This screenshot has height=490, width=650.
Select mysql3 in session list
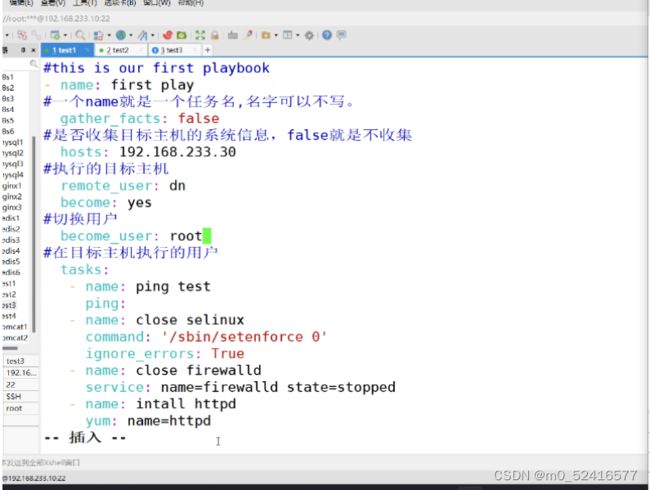point(12,164)
